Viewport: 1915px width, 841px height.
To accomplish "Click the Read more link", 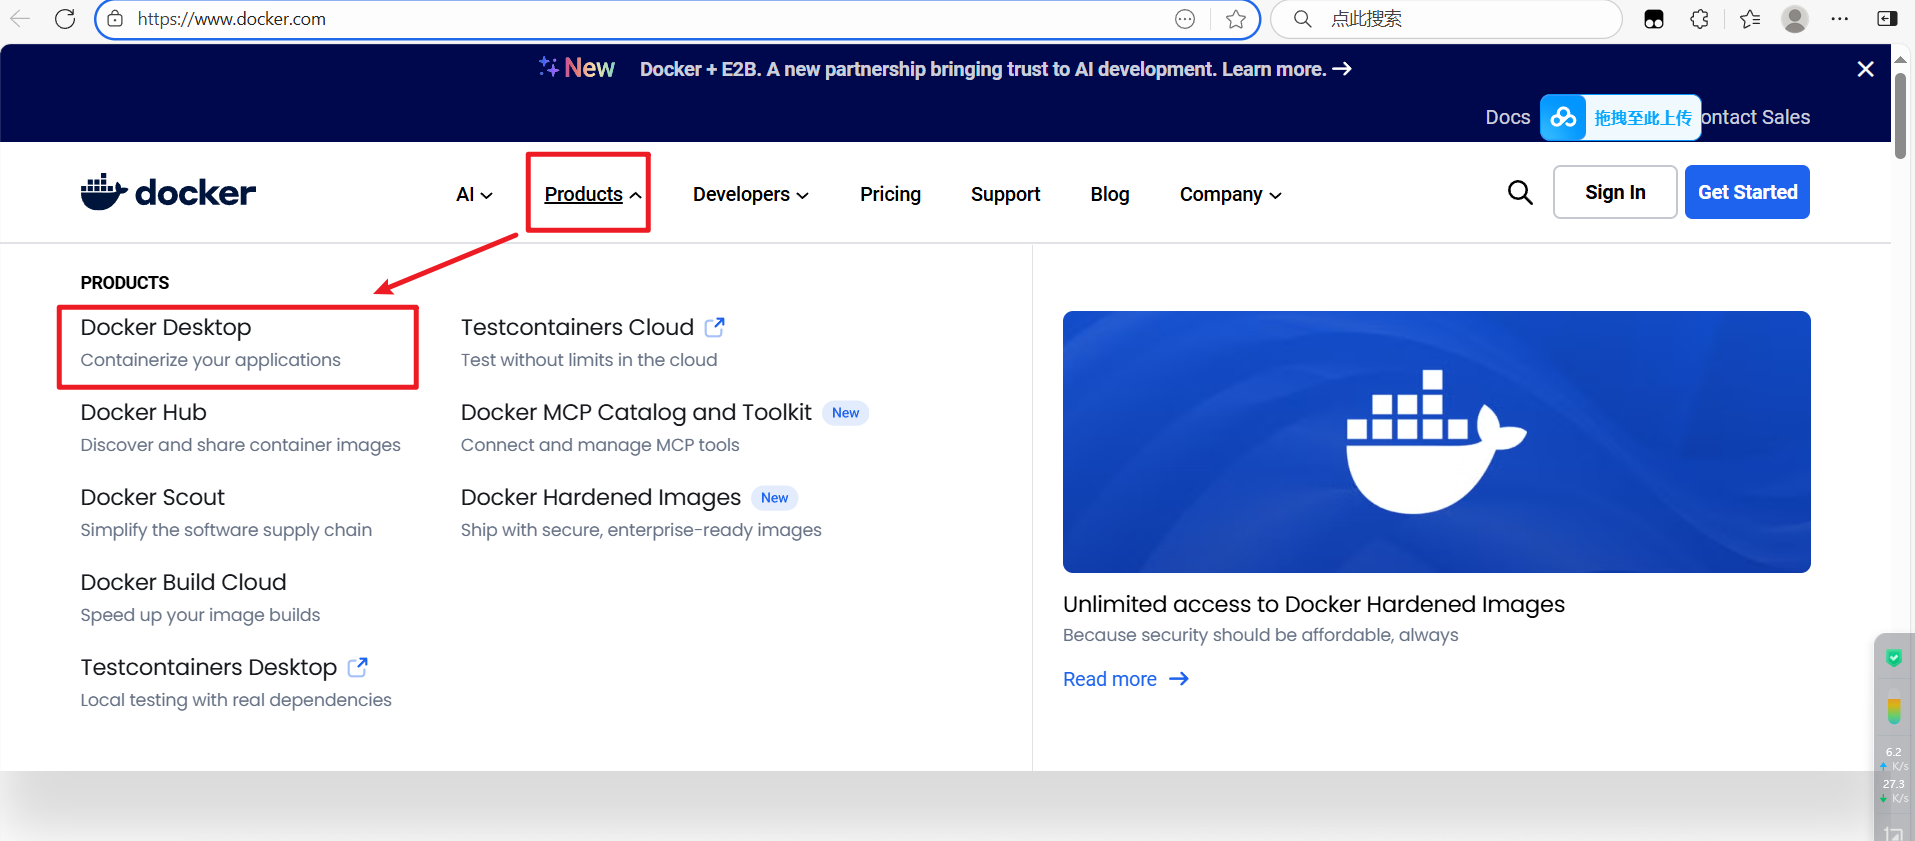I will 1110,679.
